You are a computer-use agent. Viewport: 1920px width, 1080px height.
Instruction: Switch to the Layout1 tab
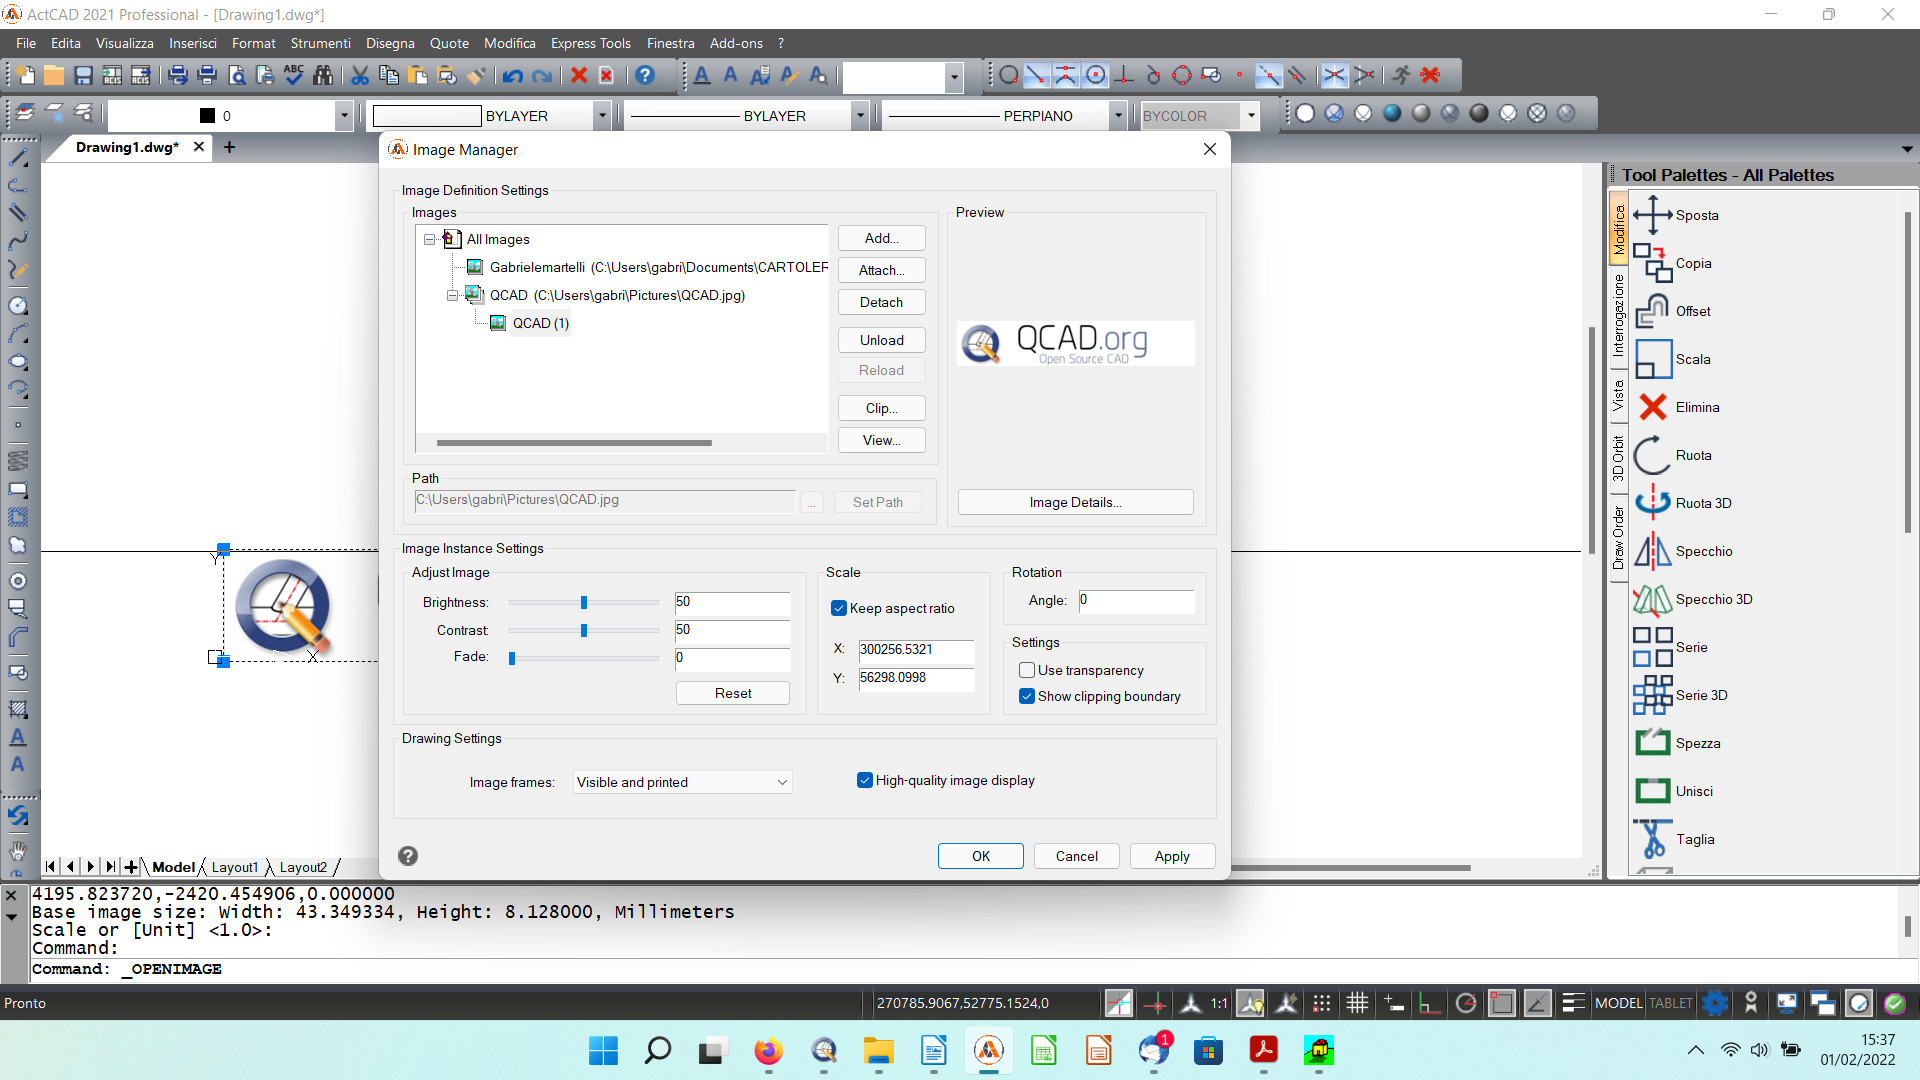[234, 867]
